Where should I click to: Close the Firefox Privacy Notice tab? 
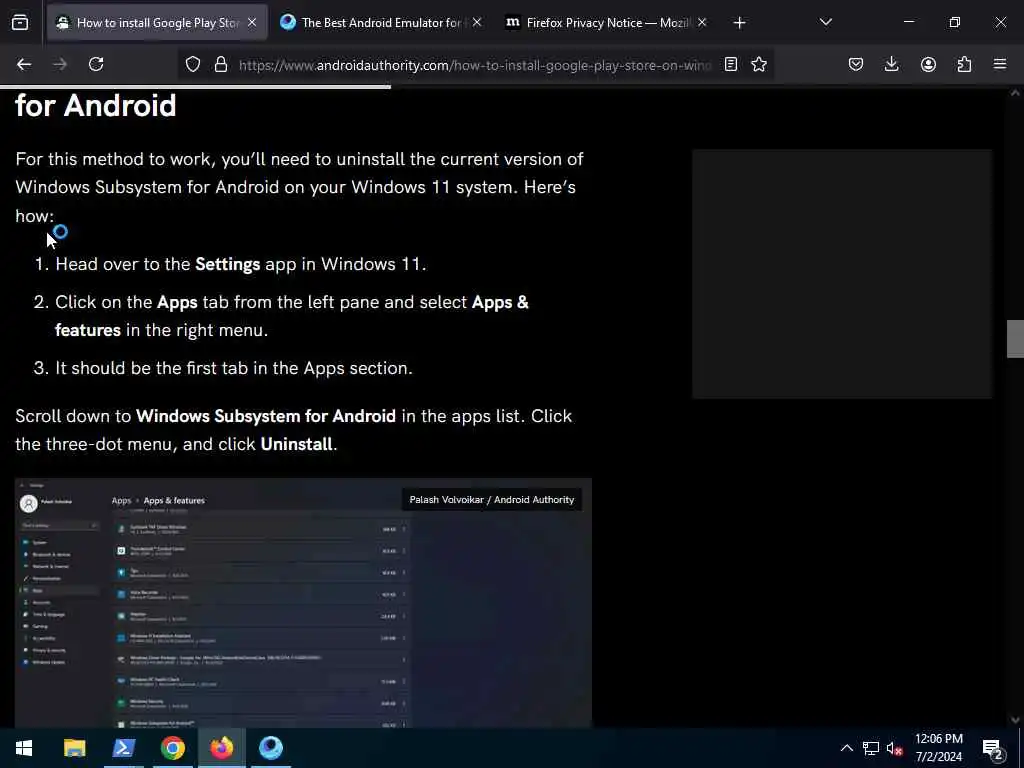(x=702, y=23)
